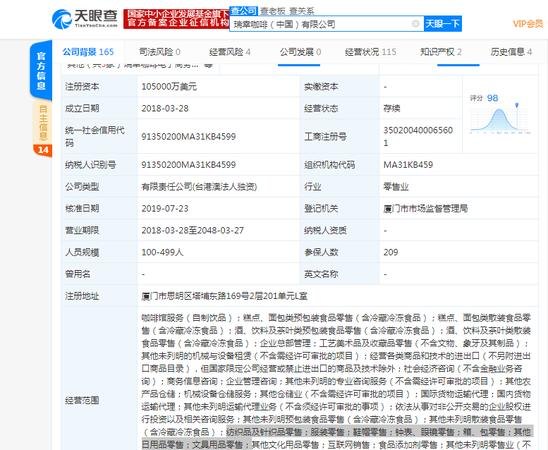Click the establishment date 2018-03-28
548x450 pixels.
[x=165, y=108]
